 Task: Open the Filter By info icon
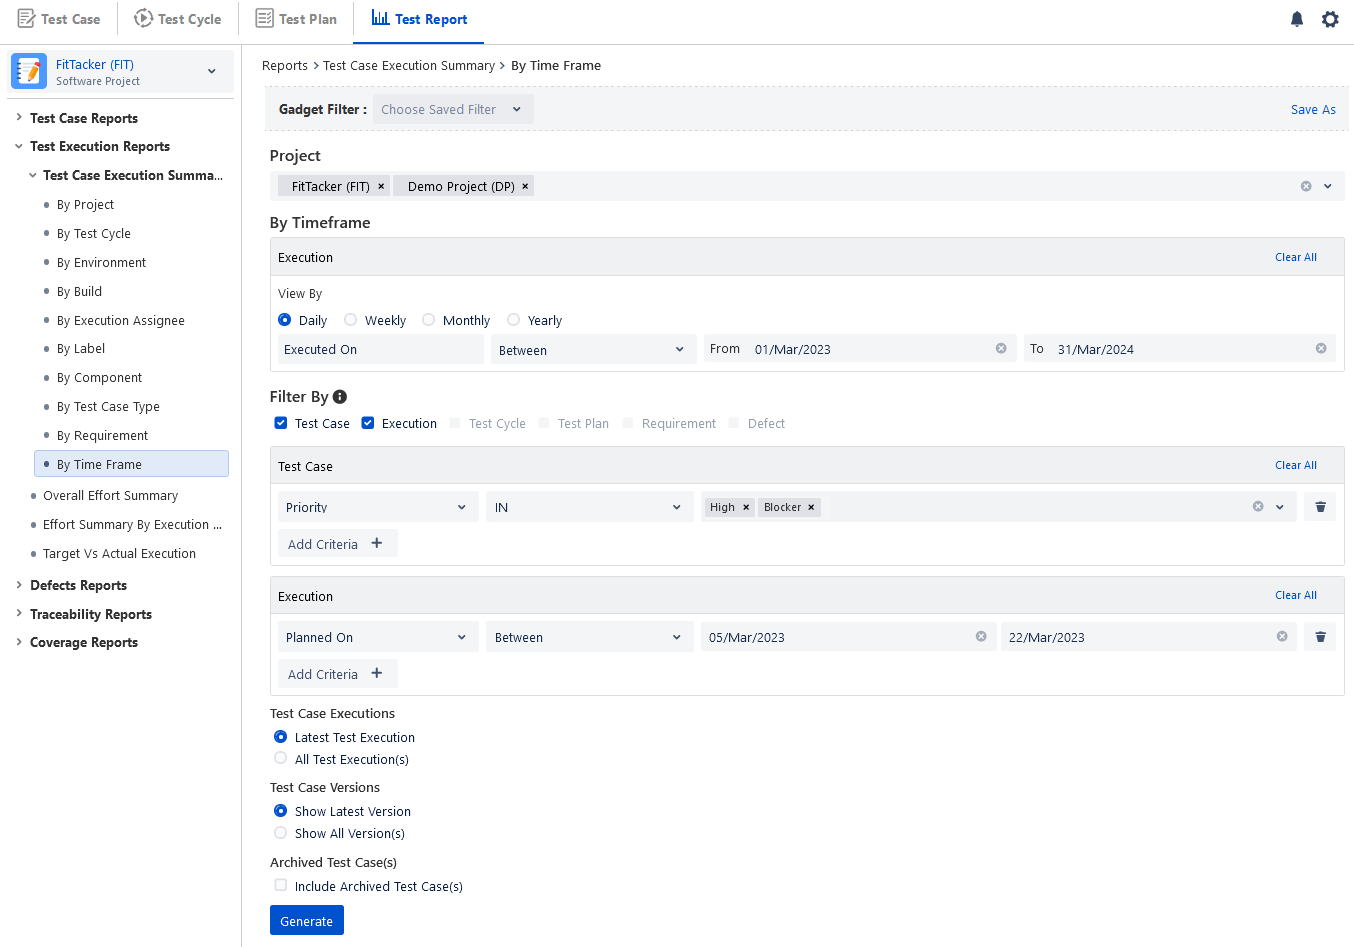[340, 396]
